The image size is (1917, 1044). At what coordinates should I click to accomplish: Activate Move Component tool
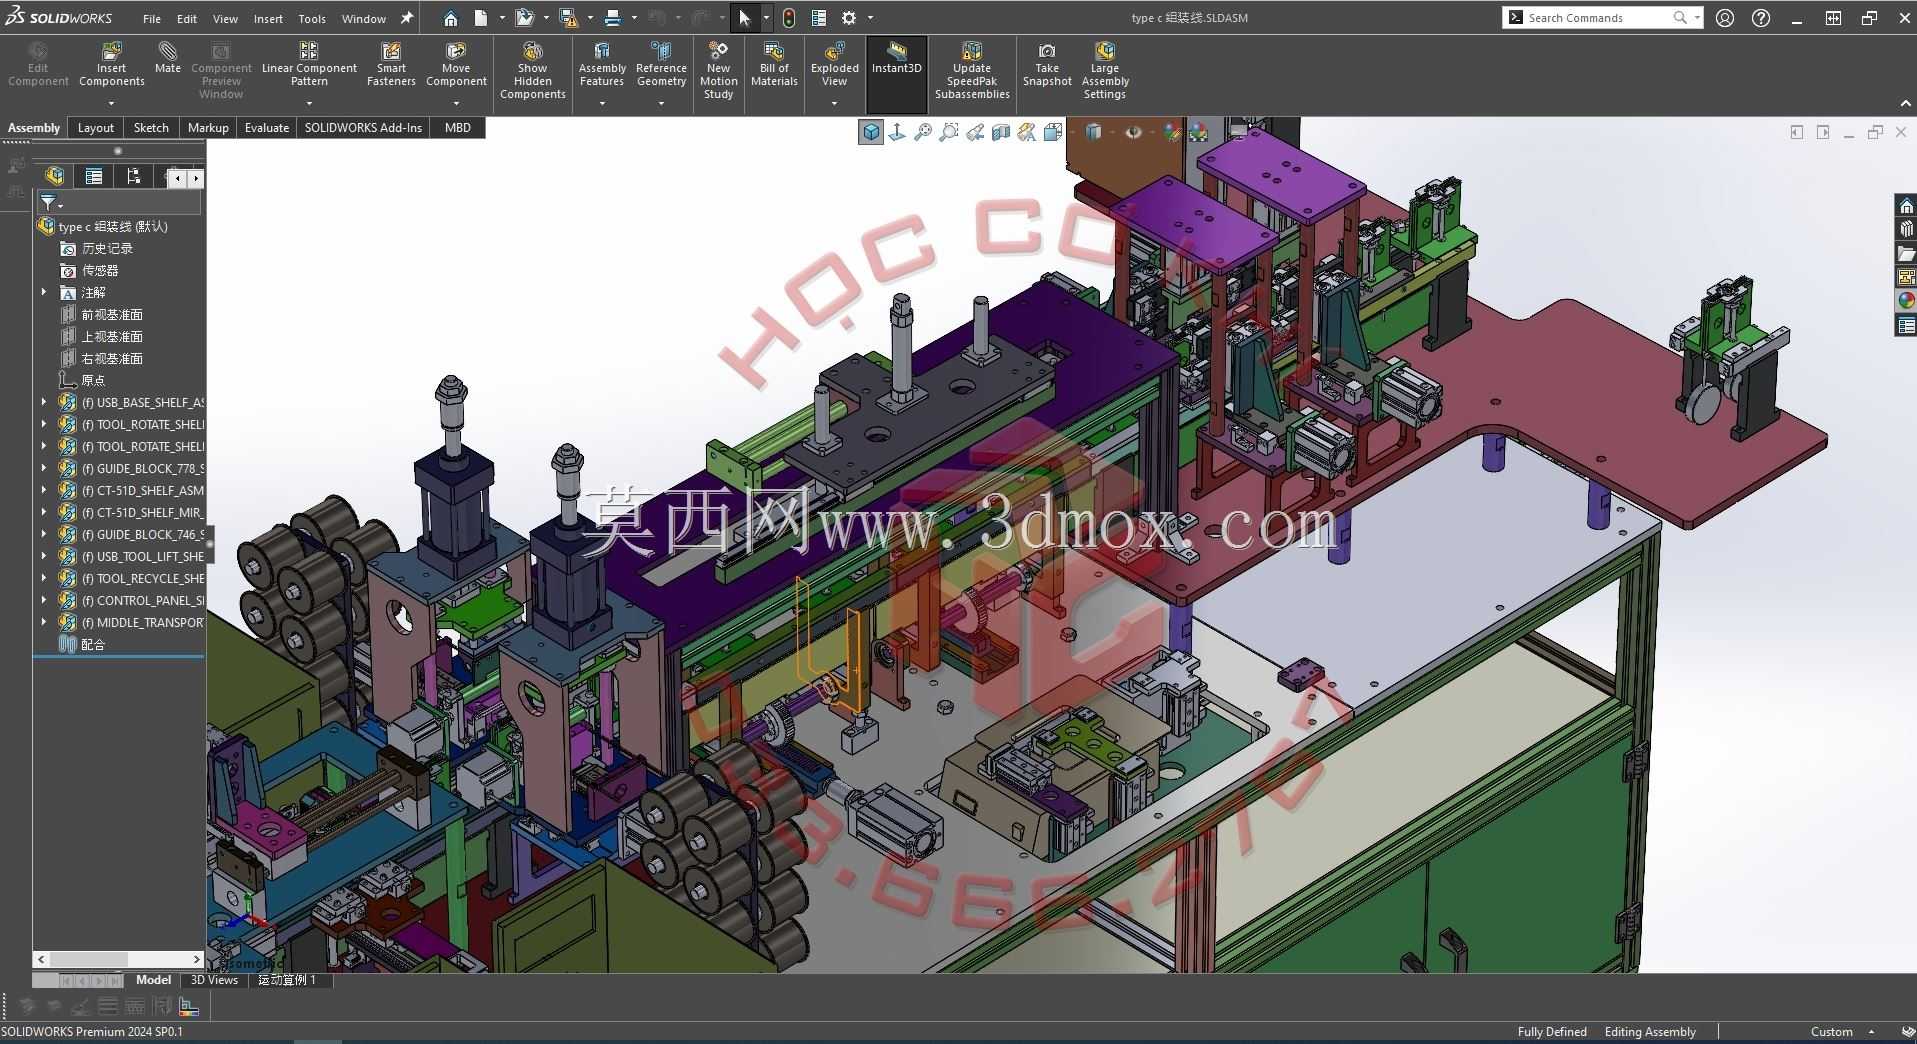[x=456, y=64]
